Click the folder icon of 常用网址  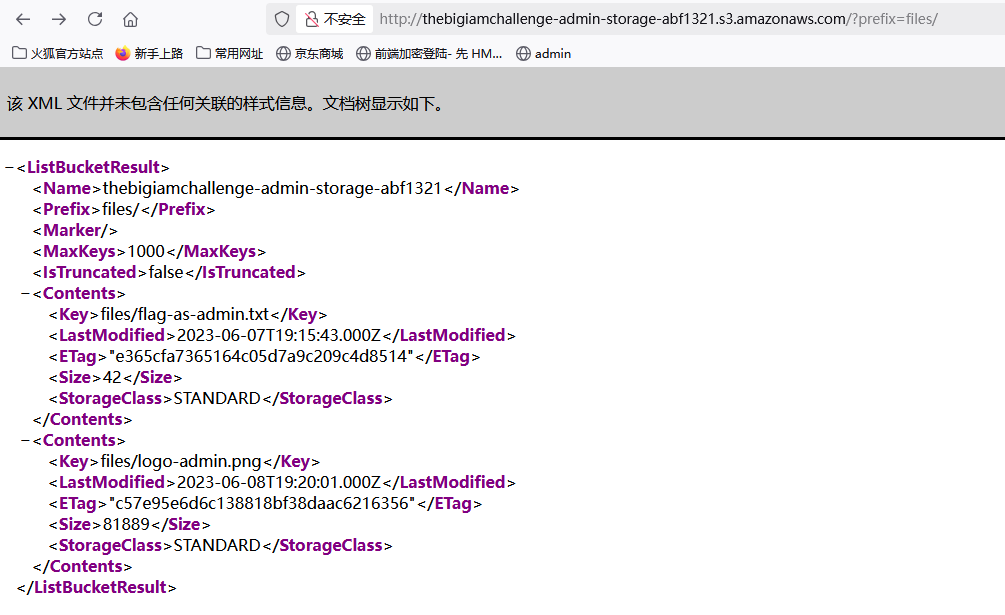pos(203,53)
